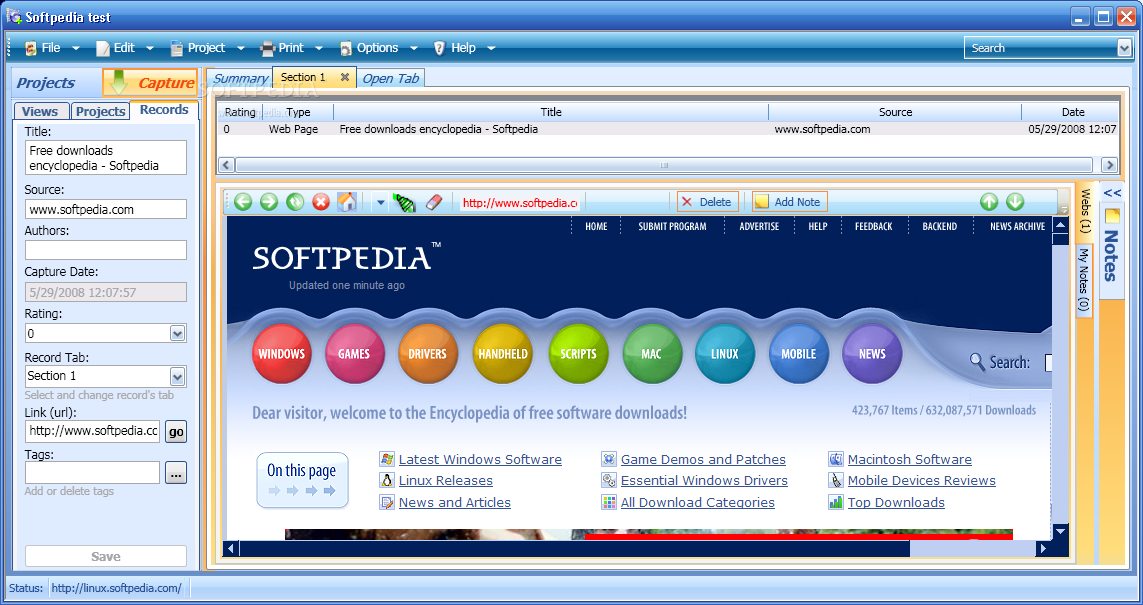The image size is (1143, 605).
Task: Click the Authors input field
Action: click(106, 250)
